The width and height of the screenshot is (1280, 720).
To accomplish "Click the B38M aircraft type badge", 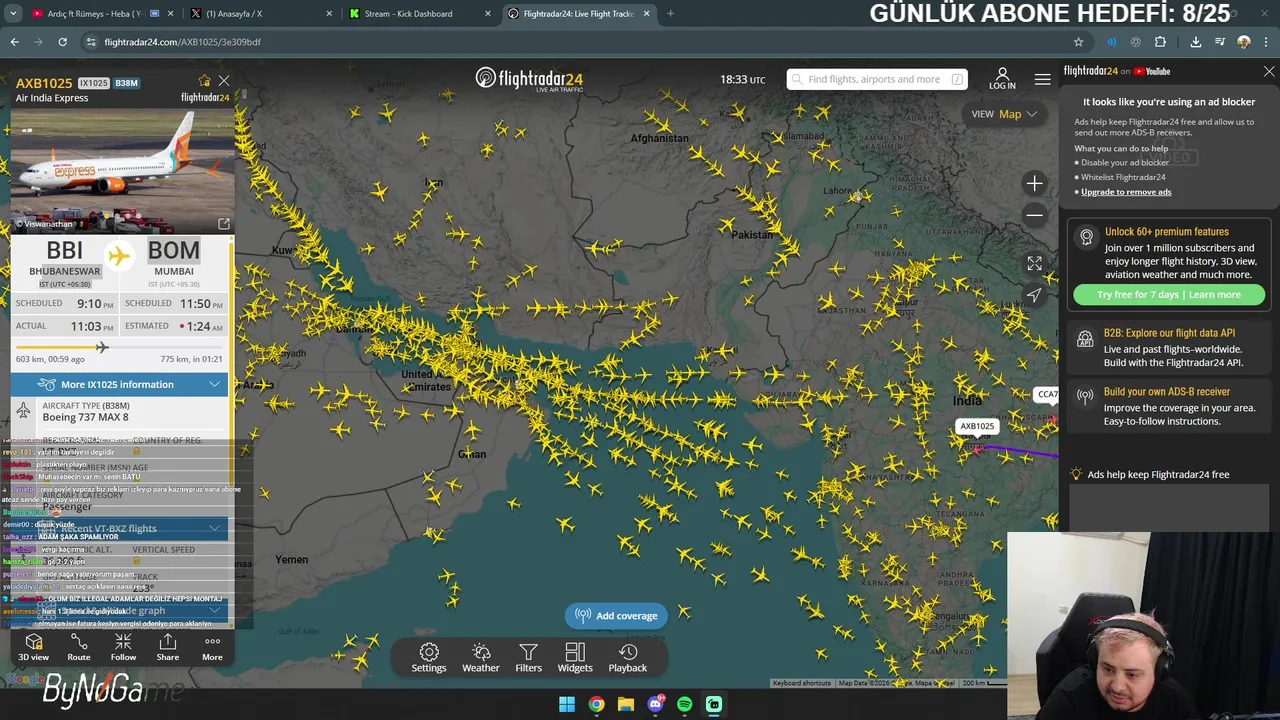I will point(126,83).
